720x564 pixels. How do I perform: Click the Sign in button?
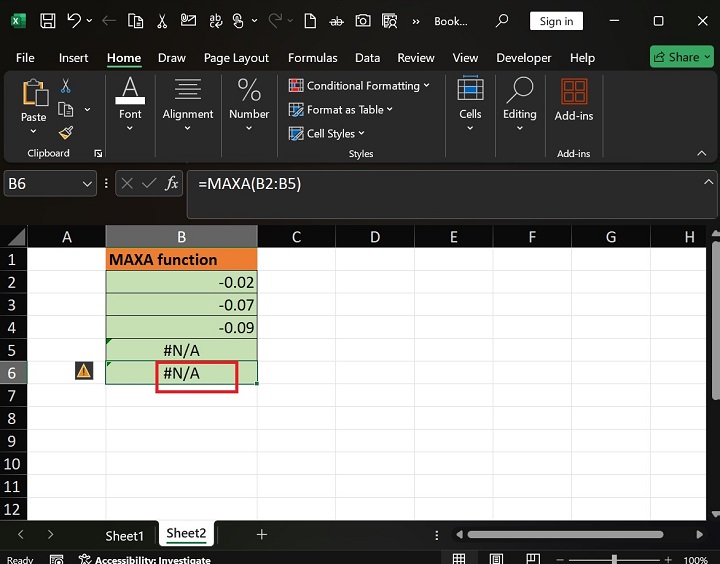[x=556, y=21]
